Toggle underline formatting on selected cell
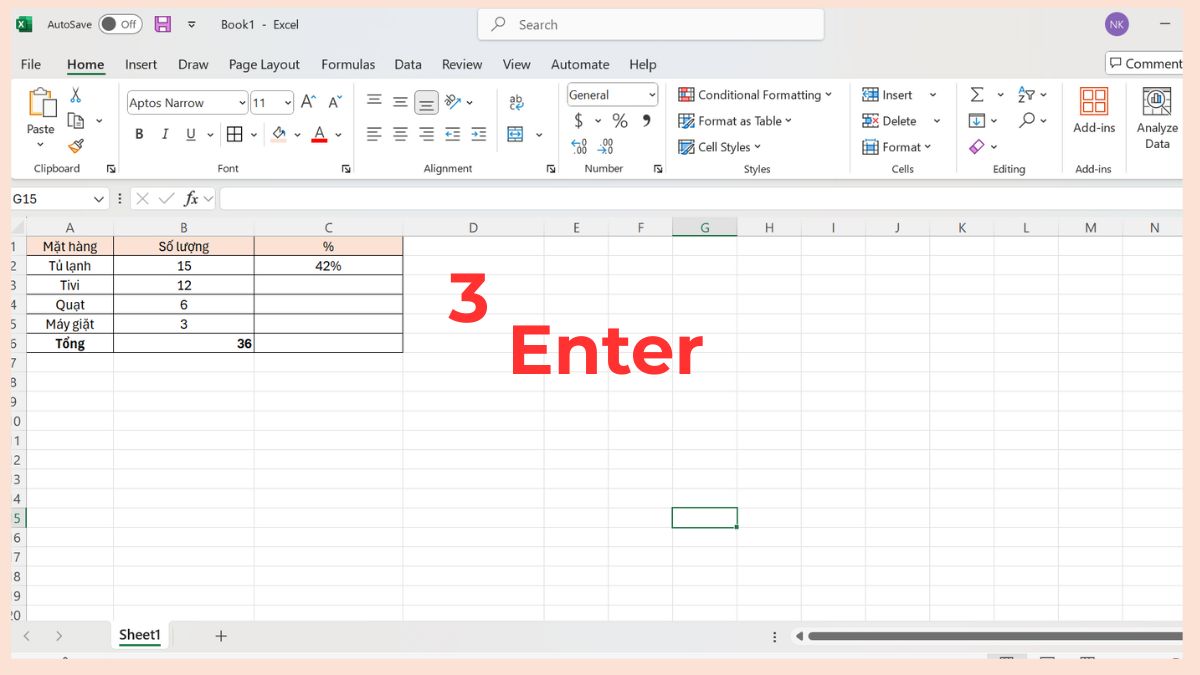The height and width of the screenshot is (675, 1200). 191,134
